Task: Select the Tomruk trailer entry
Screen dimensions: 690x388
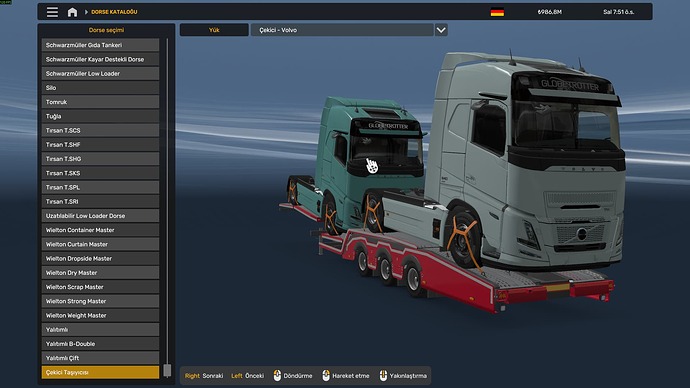Action: click(100, 102)
